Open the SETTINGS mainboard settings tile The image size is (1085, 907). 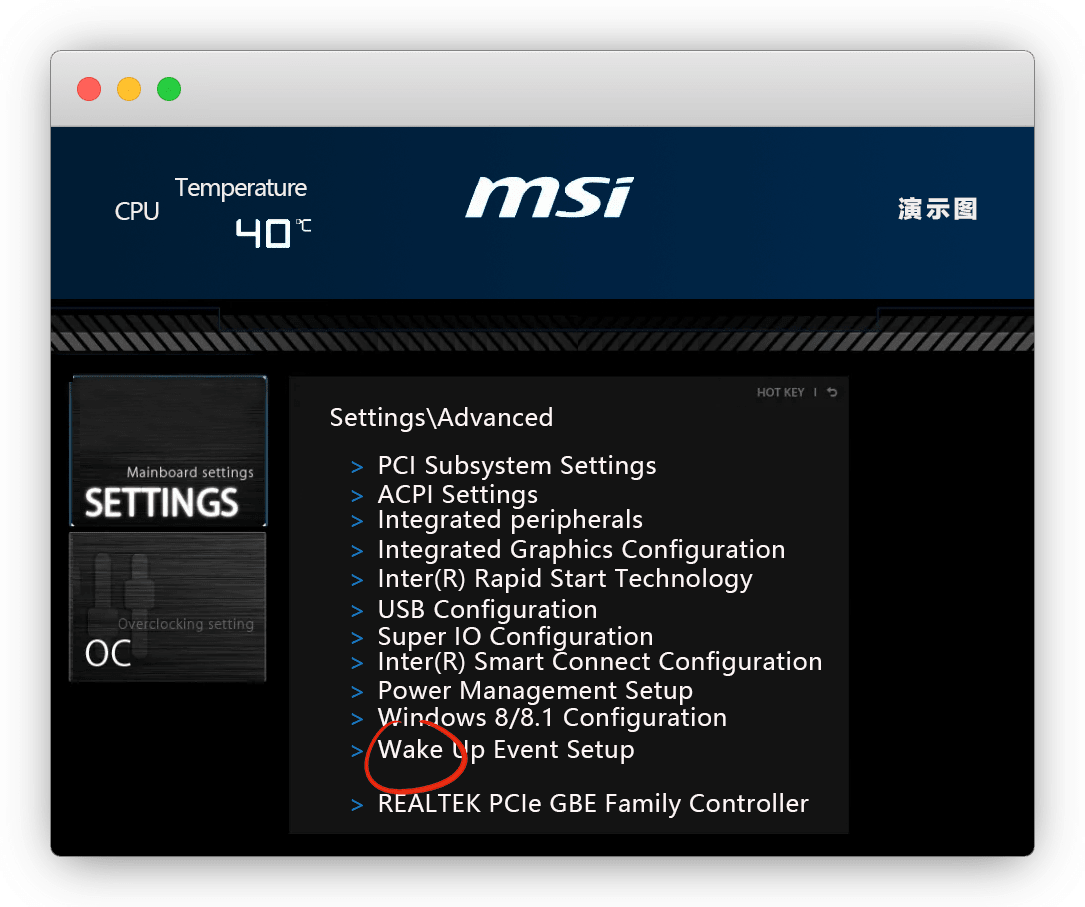click(168, 451)
